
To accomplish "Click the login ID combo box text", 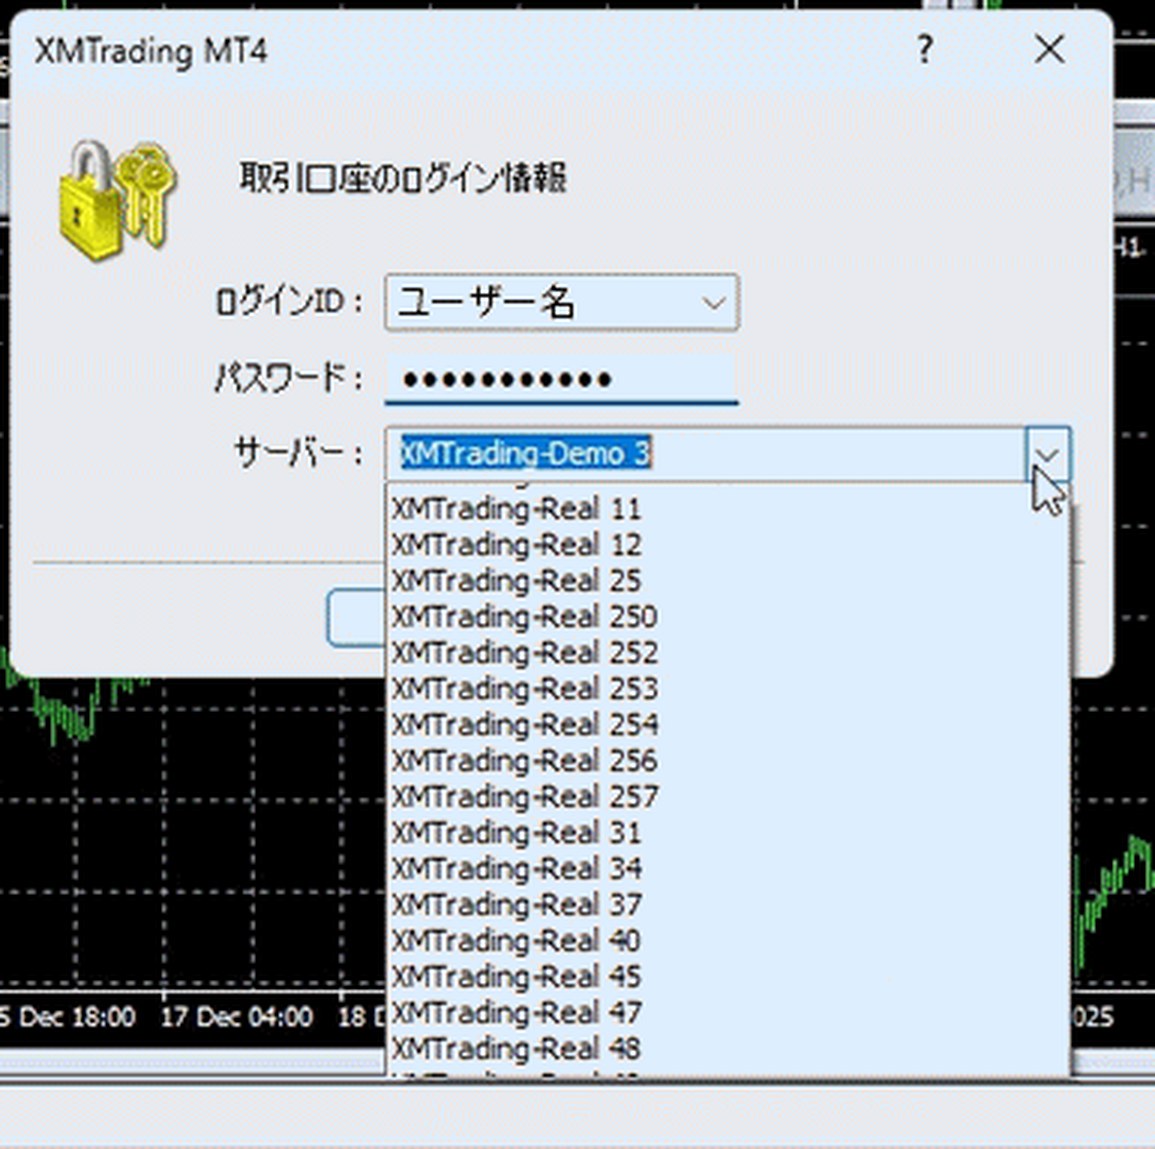I will point(486,303).
